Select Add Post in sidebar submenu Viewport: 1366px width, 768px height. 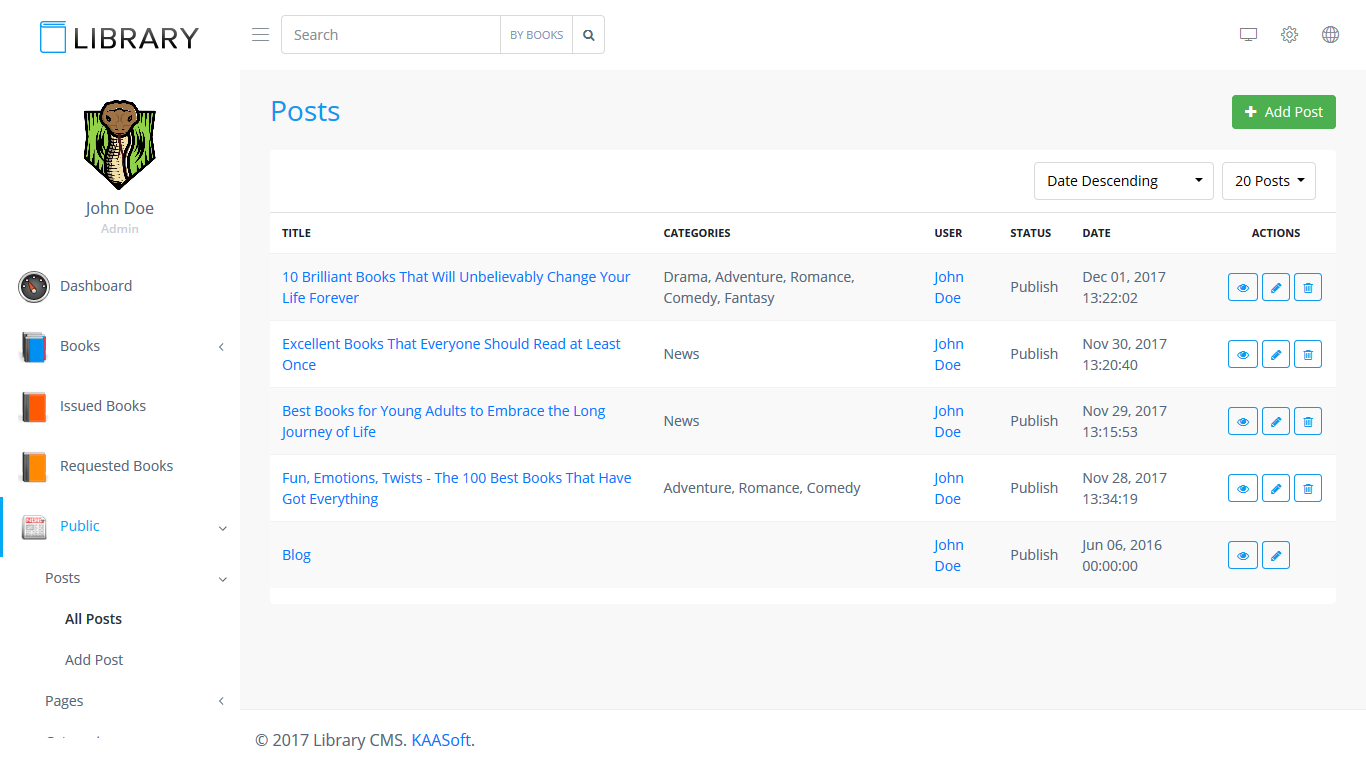94,660
